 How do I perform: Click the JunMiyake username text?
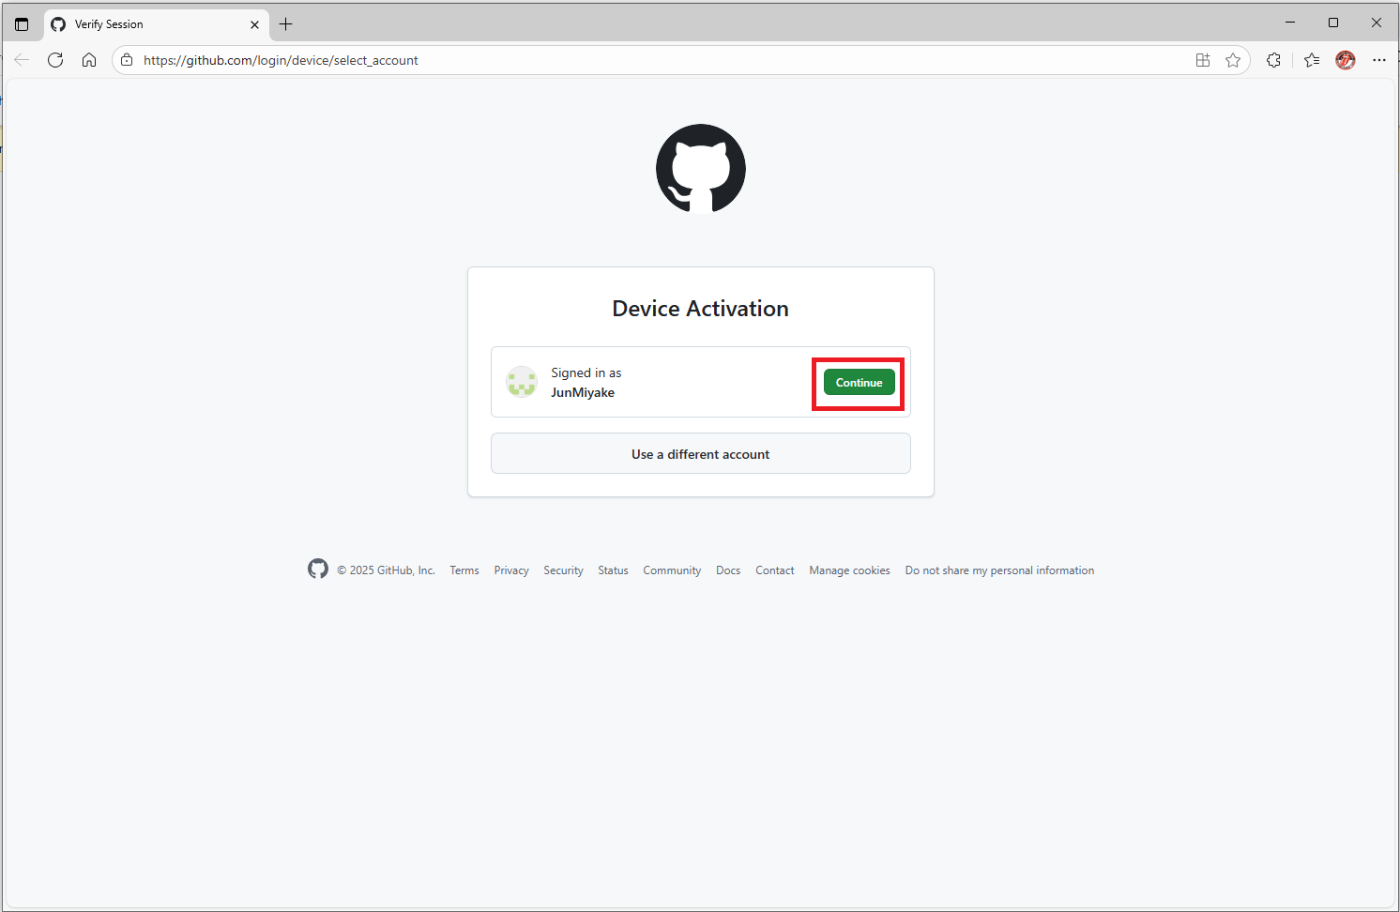(x=583, y=392)
